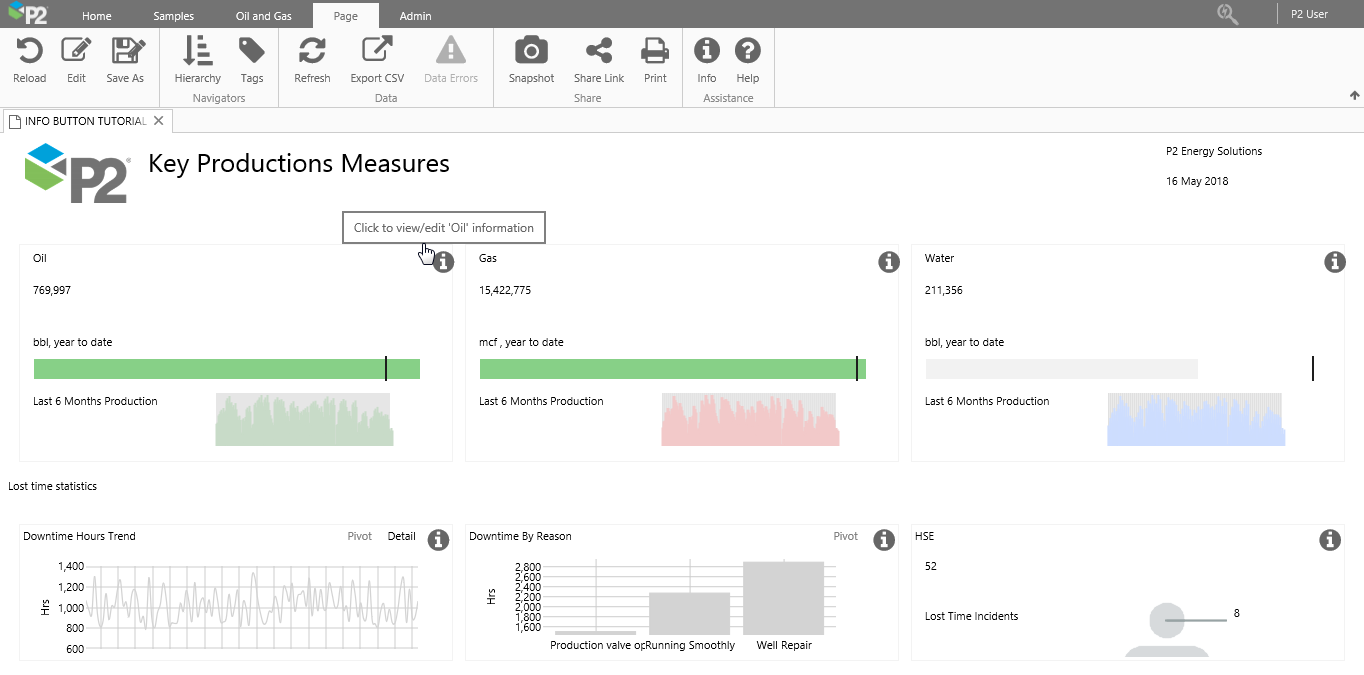
Task: Take a Snapshot of the page
Action: [x=531, y=52]
